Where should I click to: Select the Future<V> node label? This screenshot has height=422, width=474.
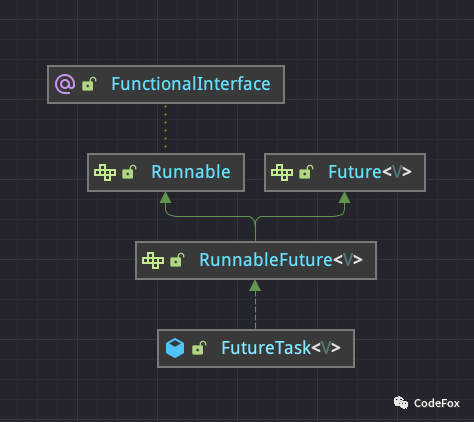click(x=370, y=172)
